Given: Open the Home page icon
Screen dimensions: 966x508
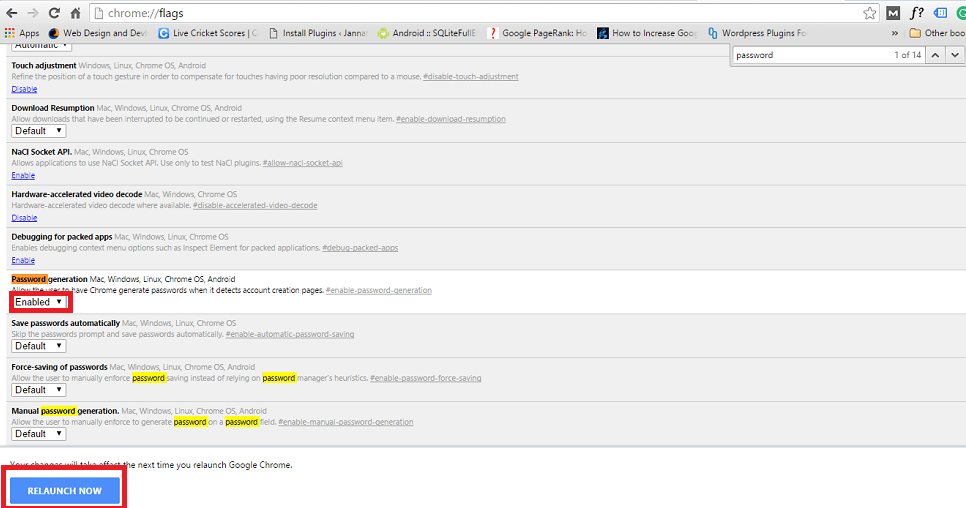Looking at the screenshot, I should 75,13.
